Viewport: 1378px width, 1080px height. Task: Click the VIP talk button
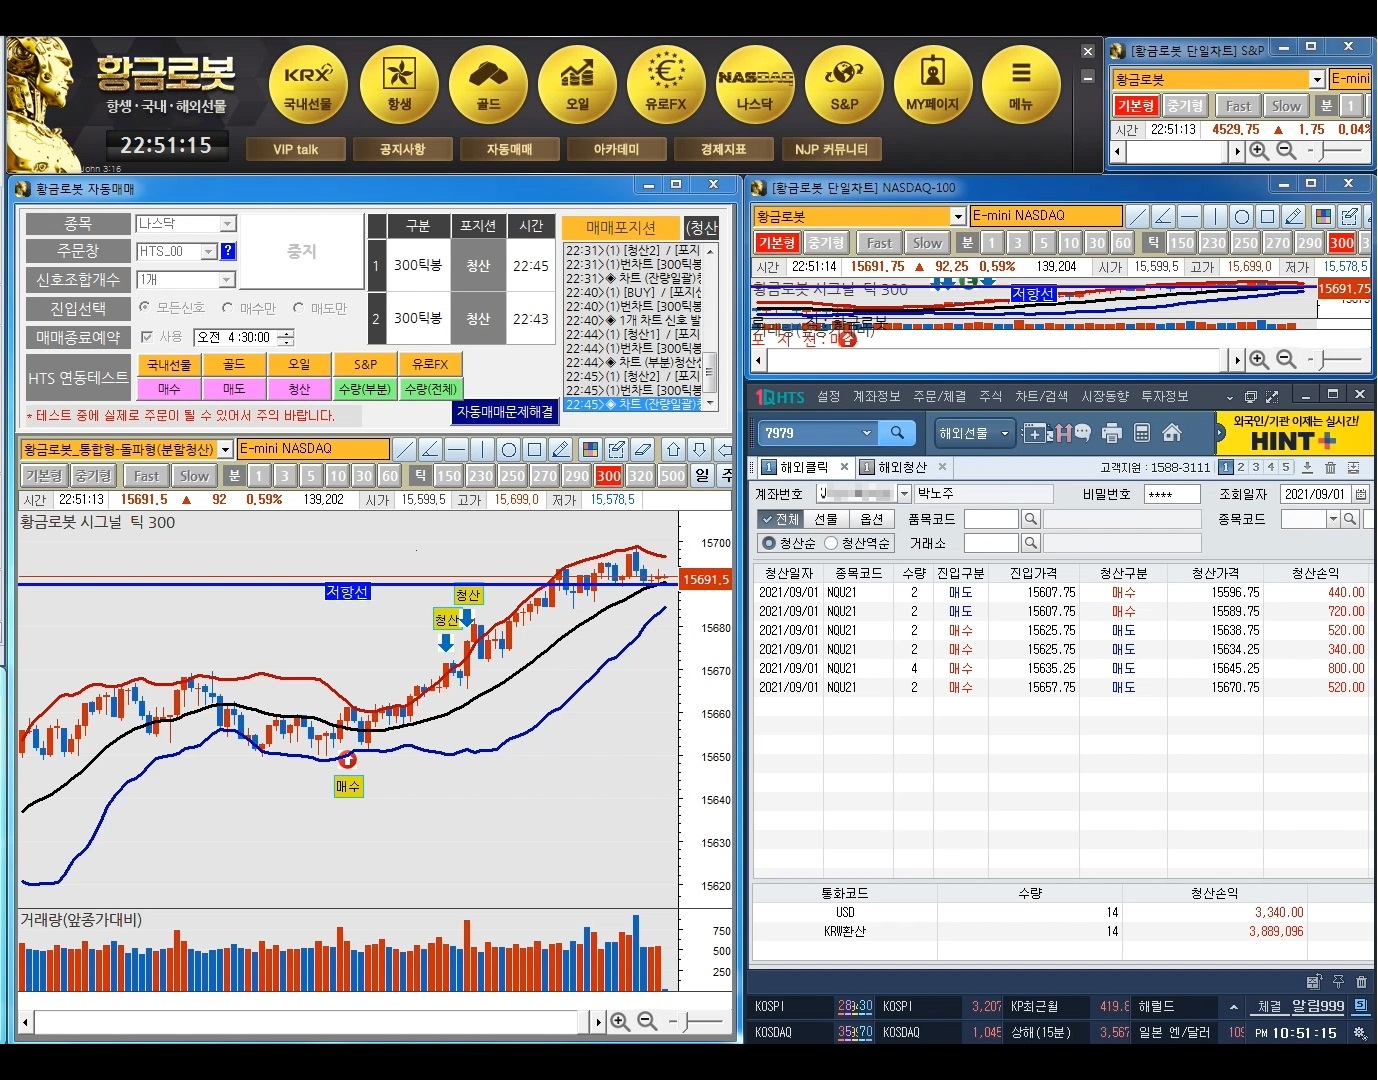coord(296,149)
